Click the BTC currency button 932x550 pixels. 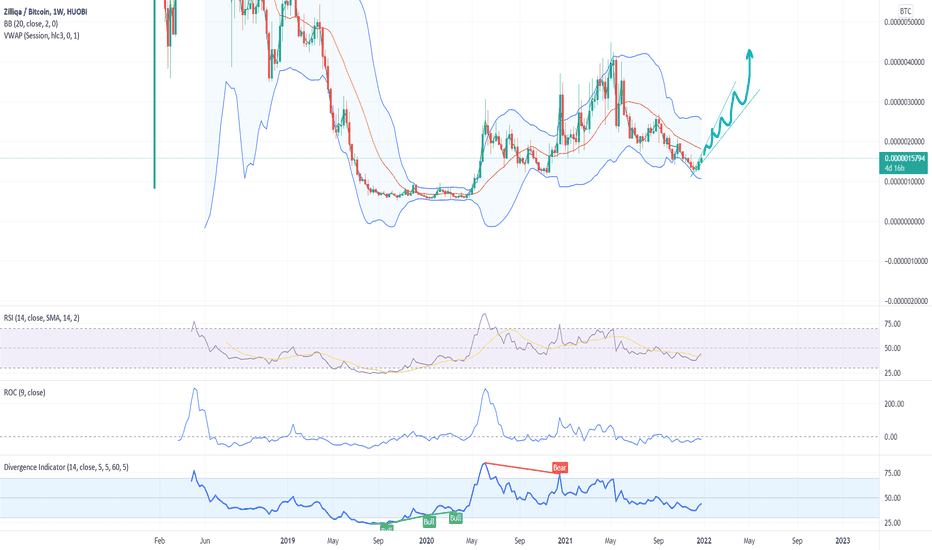(x=905, y=11)
